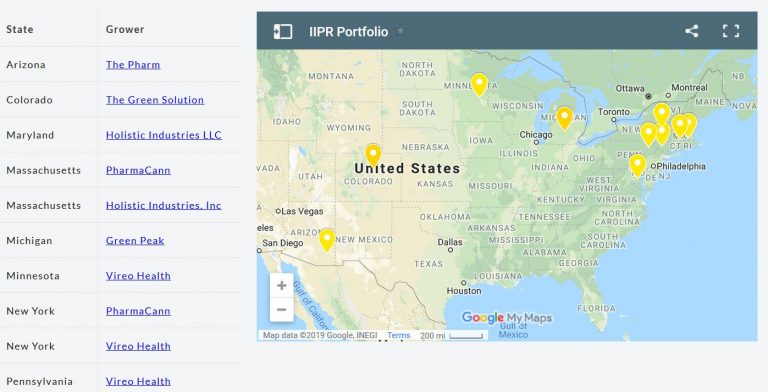The image size is (768, 392).
Task: Click the Google My Maps logo
Action: point(506,318)
